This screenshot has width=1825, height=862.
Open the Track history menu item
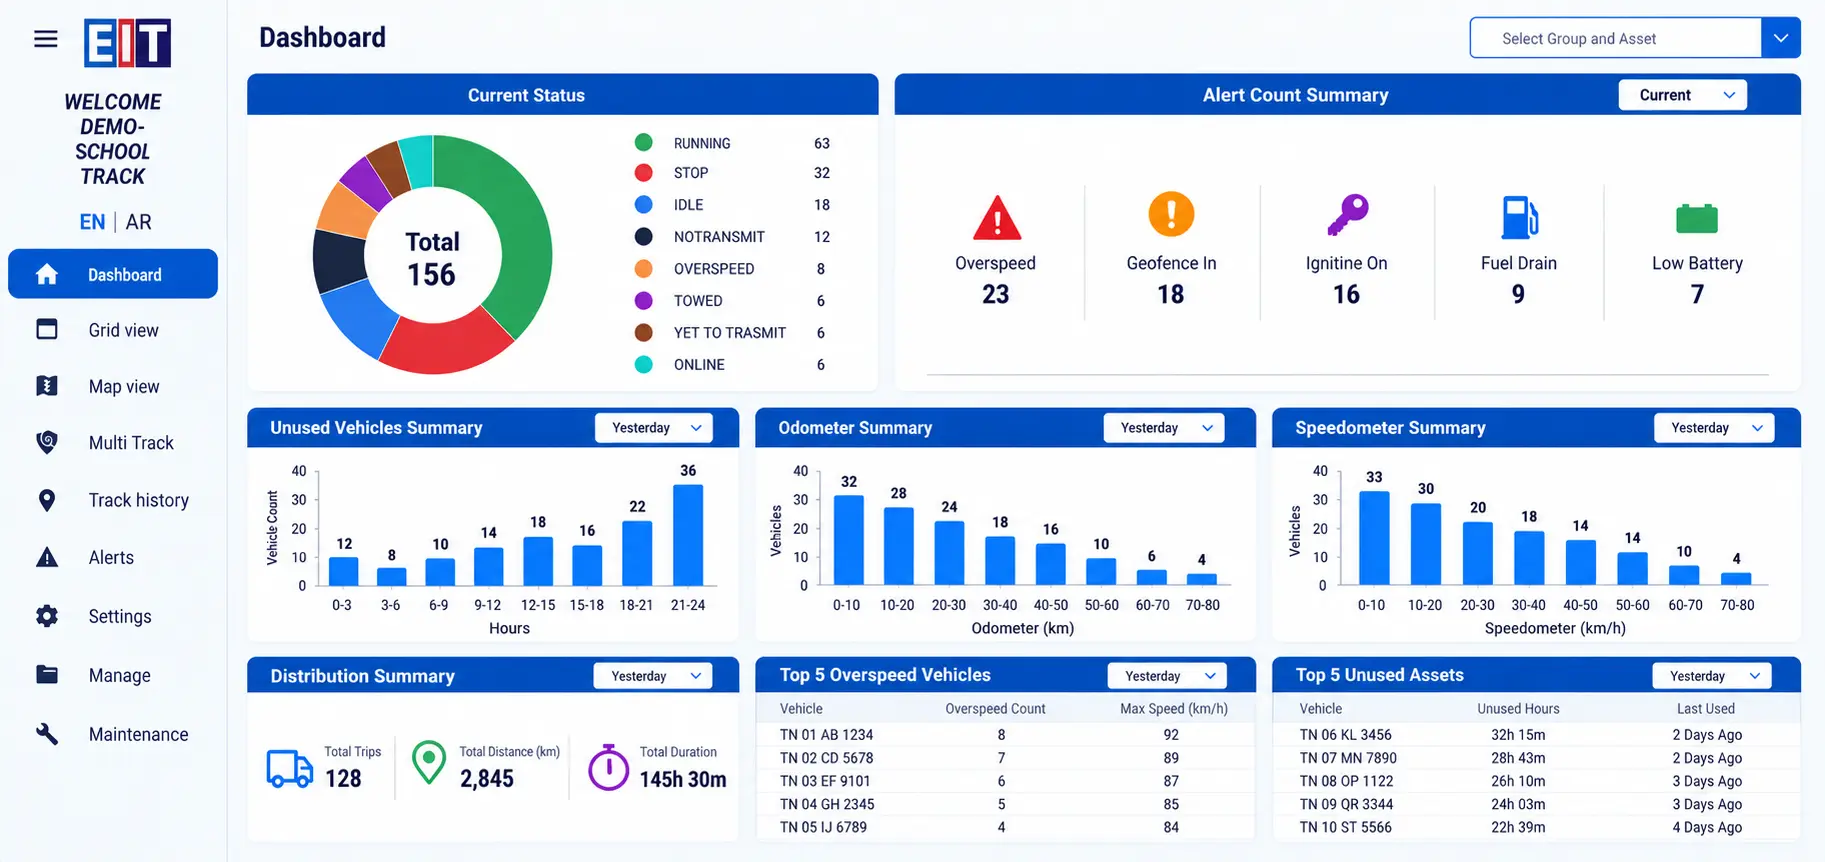coord(113,500)
